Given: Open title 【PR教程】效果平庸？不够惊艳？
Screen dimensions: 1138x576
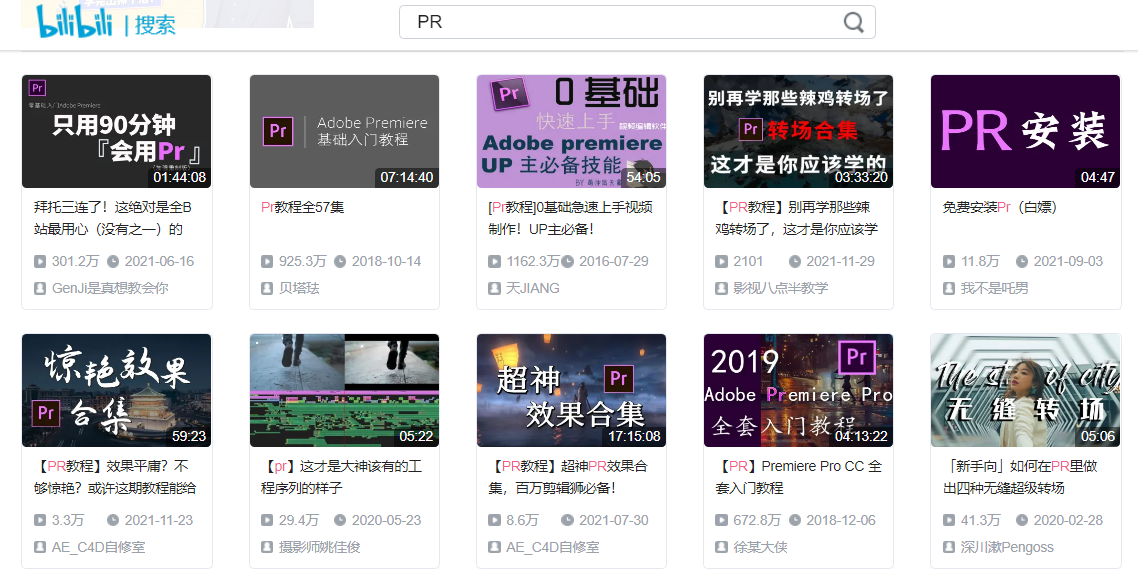Looking at the screenshot, I should coord(115,477).
